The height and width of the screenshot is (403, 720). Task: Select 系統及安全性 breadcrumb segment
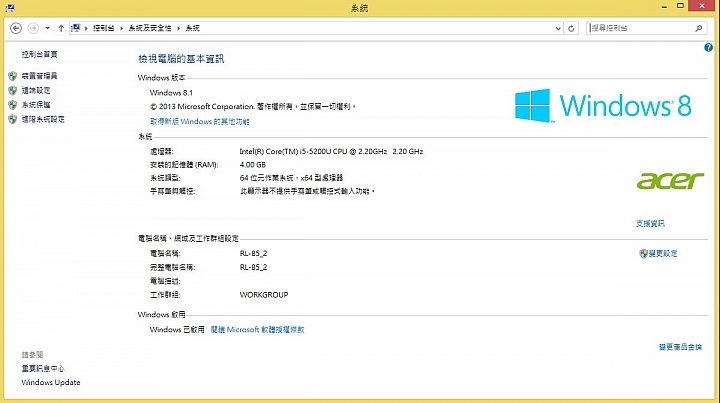(150, 28)
